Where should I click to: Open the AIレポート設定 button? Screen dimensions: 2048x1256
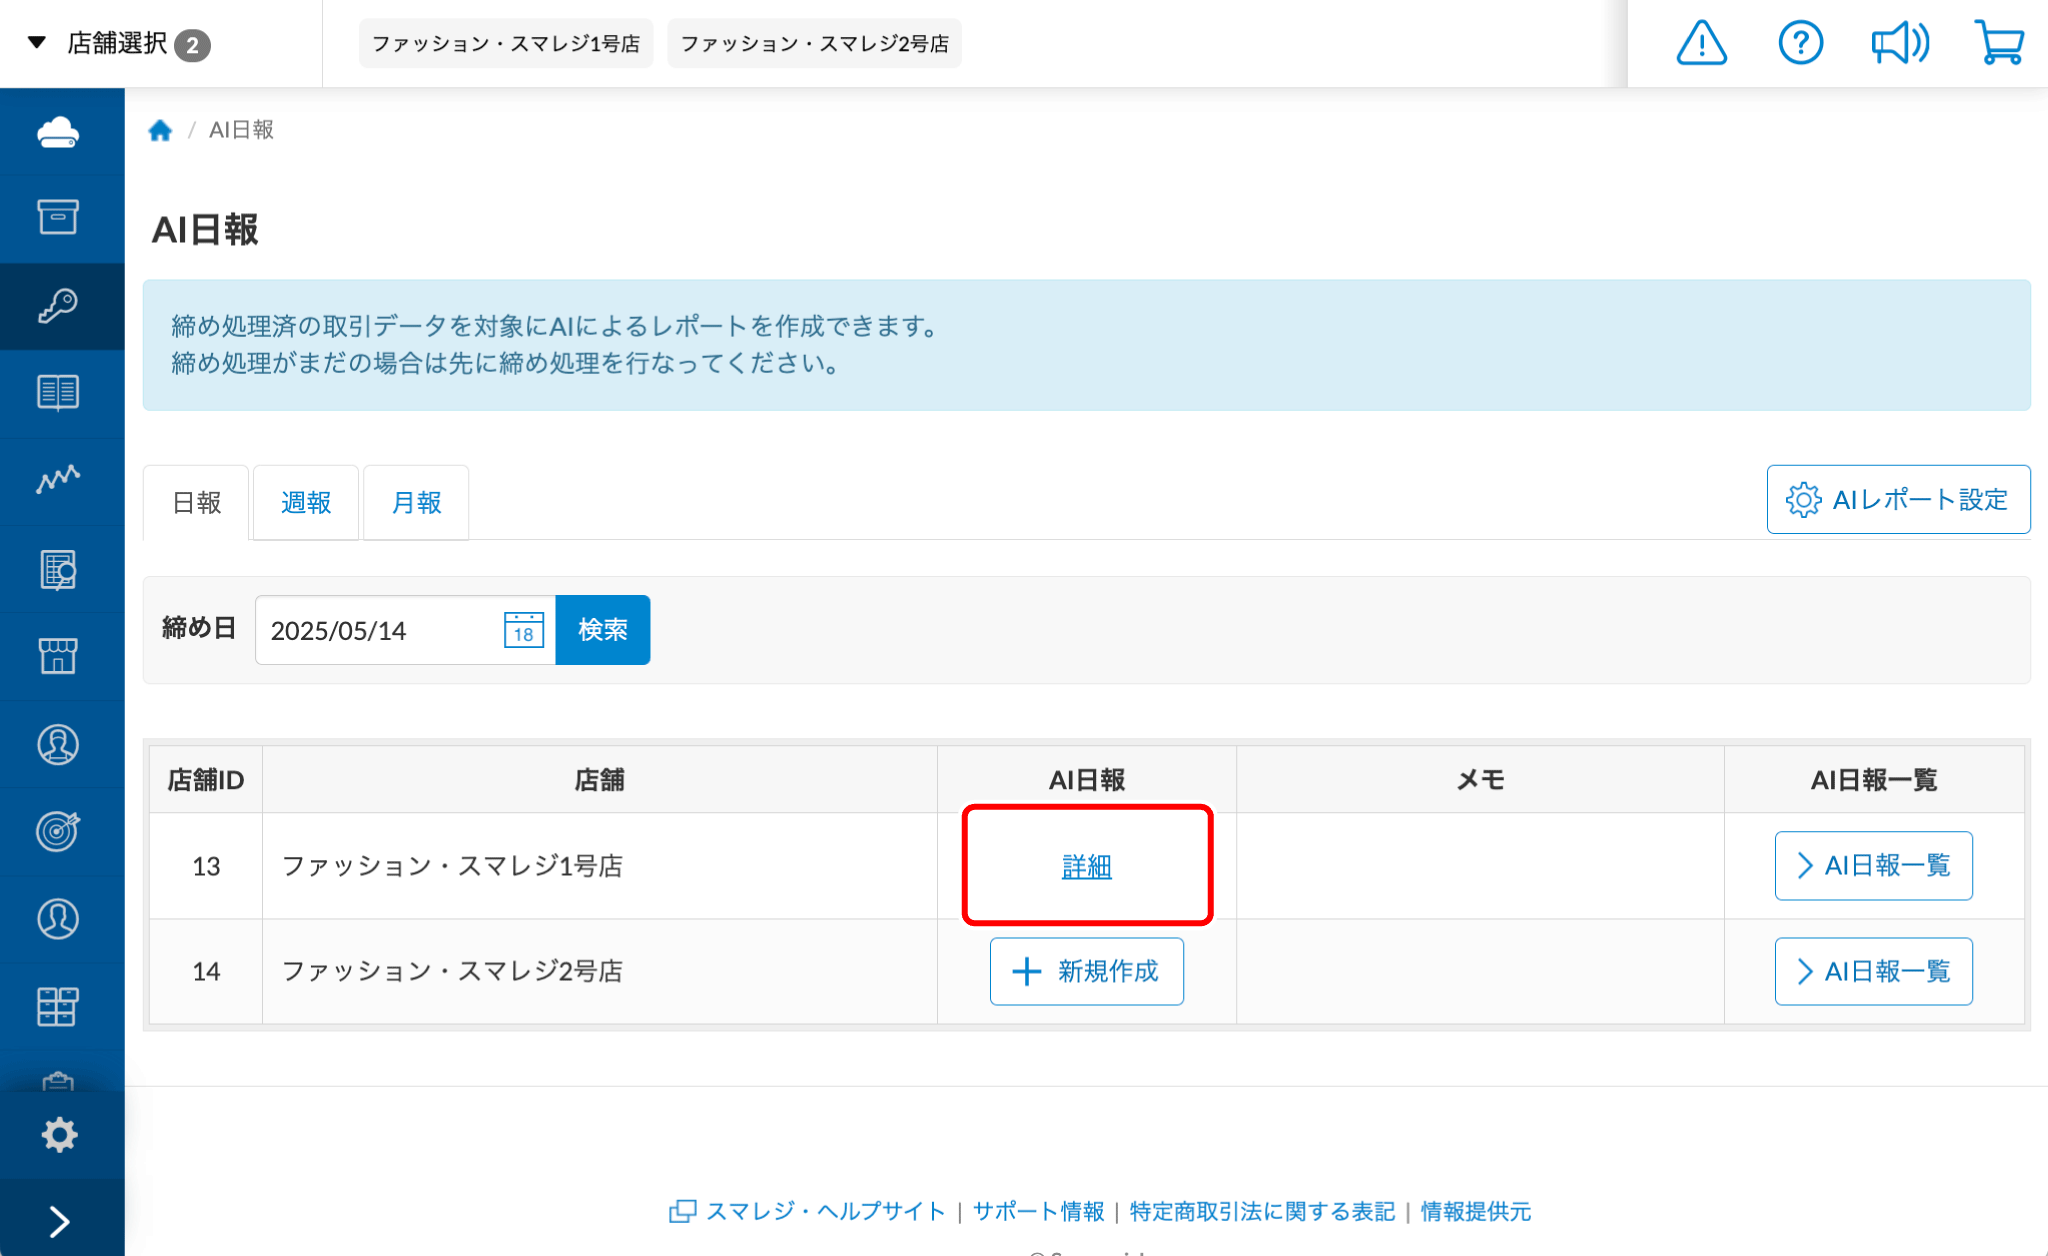[x=1897, y=499]
